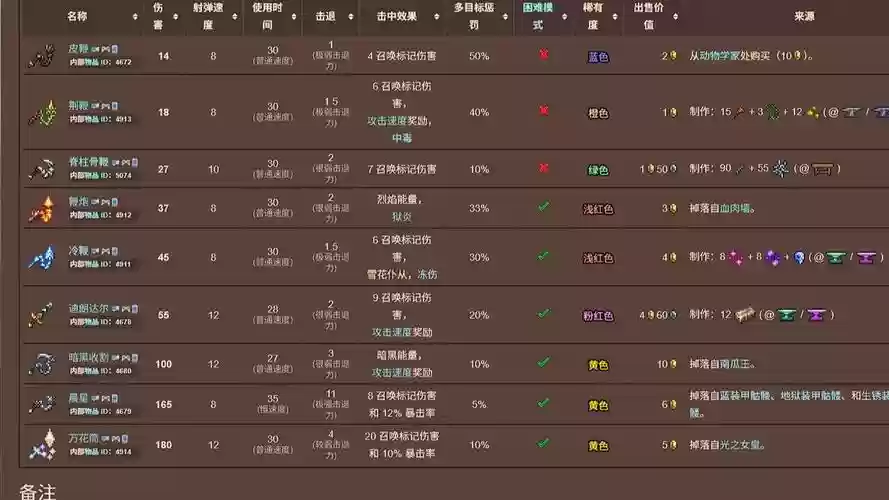Follow the 光之女皇 link in 万花筒 source
Screen dimensions: 889x500
(742, 445)
